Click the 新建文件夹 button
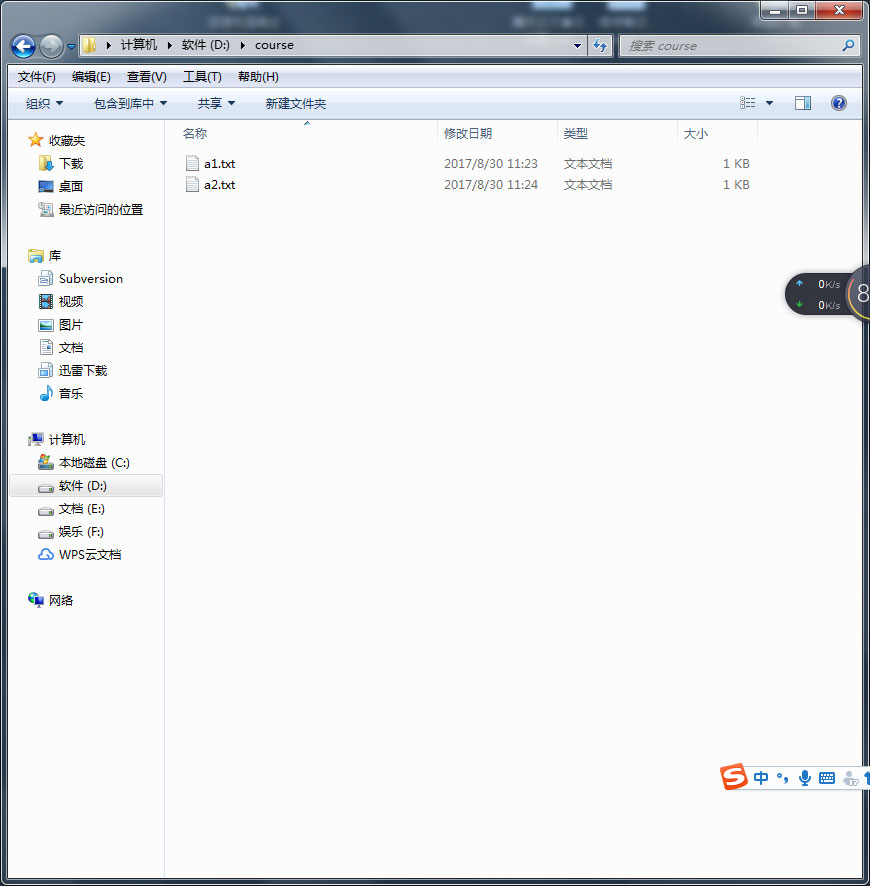The width and height of the screenshot is (870, 886). [295, 102]
